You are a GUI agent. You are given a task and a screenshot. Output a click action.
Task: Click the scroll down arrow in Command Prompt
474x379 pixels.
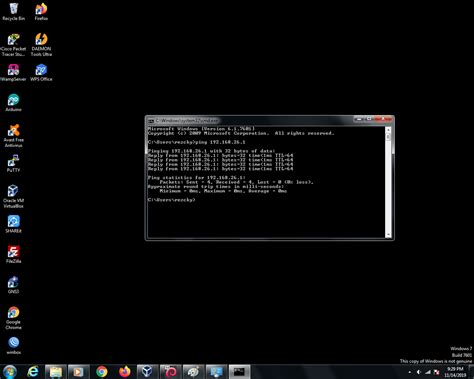(388, 235)
